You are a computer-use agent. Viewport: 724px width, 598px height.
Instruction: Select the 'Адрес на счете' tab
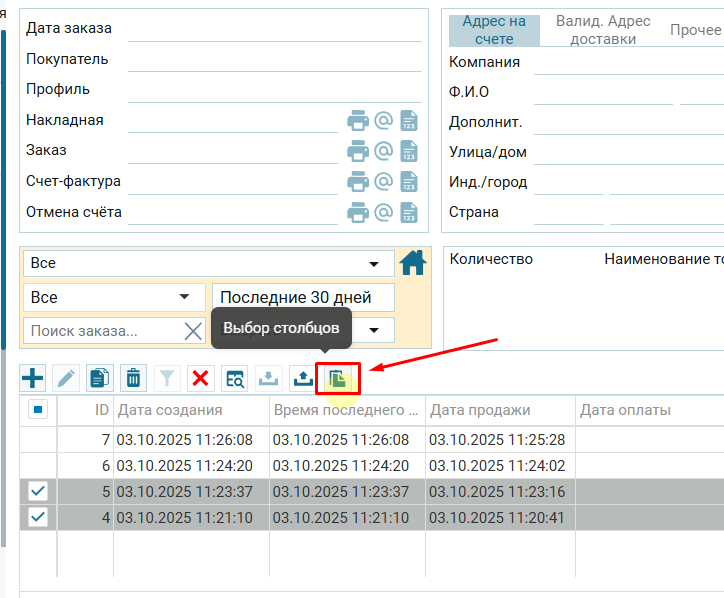[494, 30]
